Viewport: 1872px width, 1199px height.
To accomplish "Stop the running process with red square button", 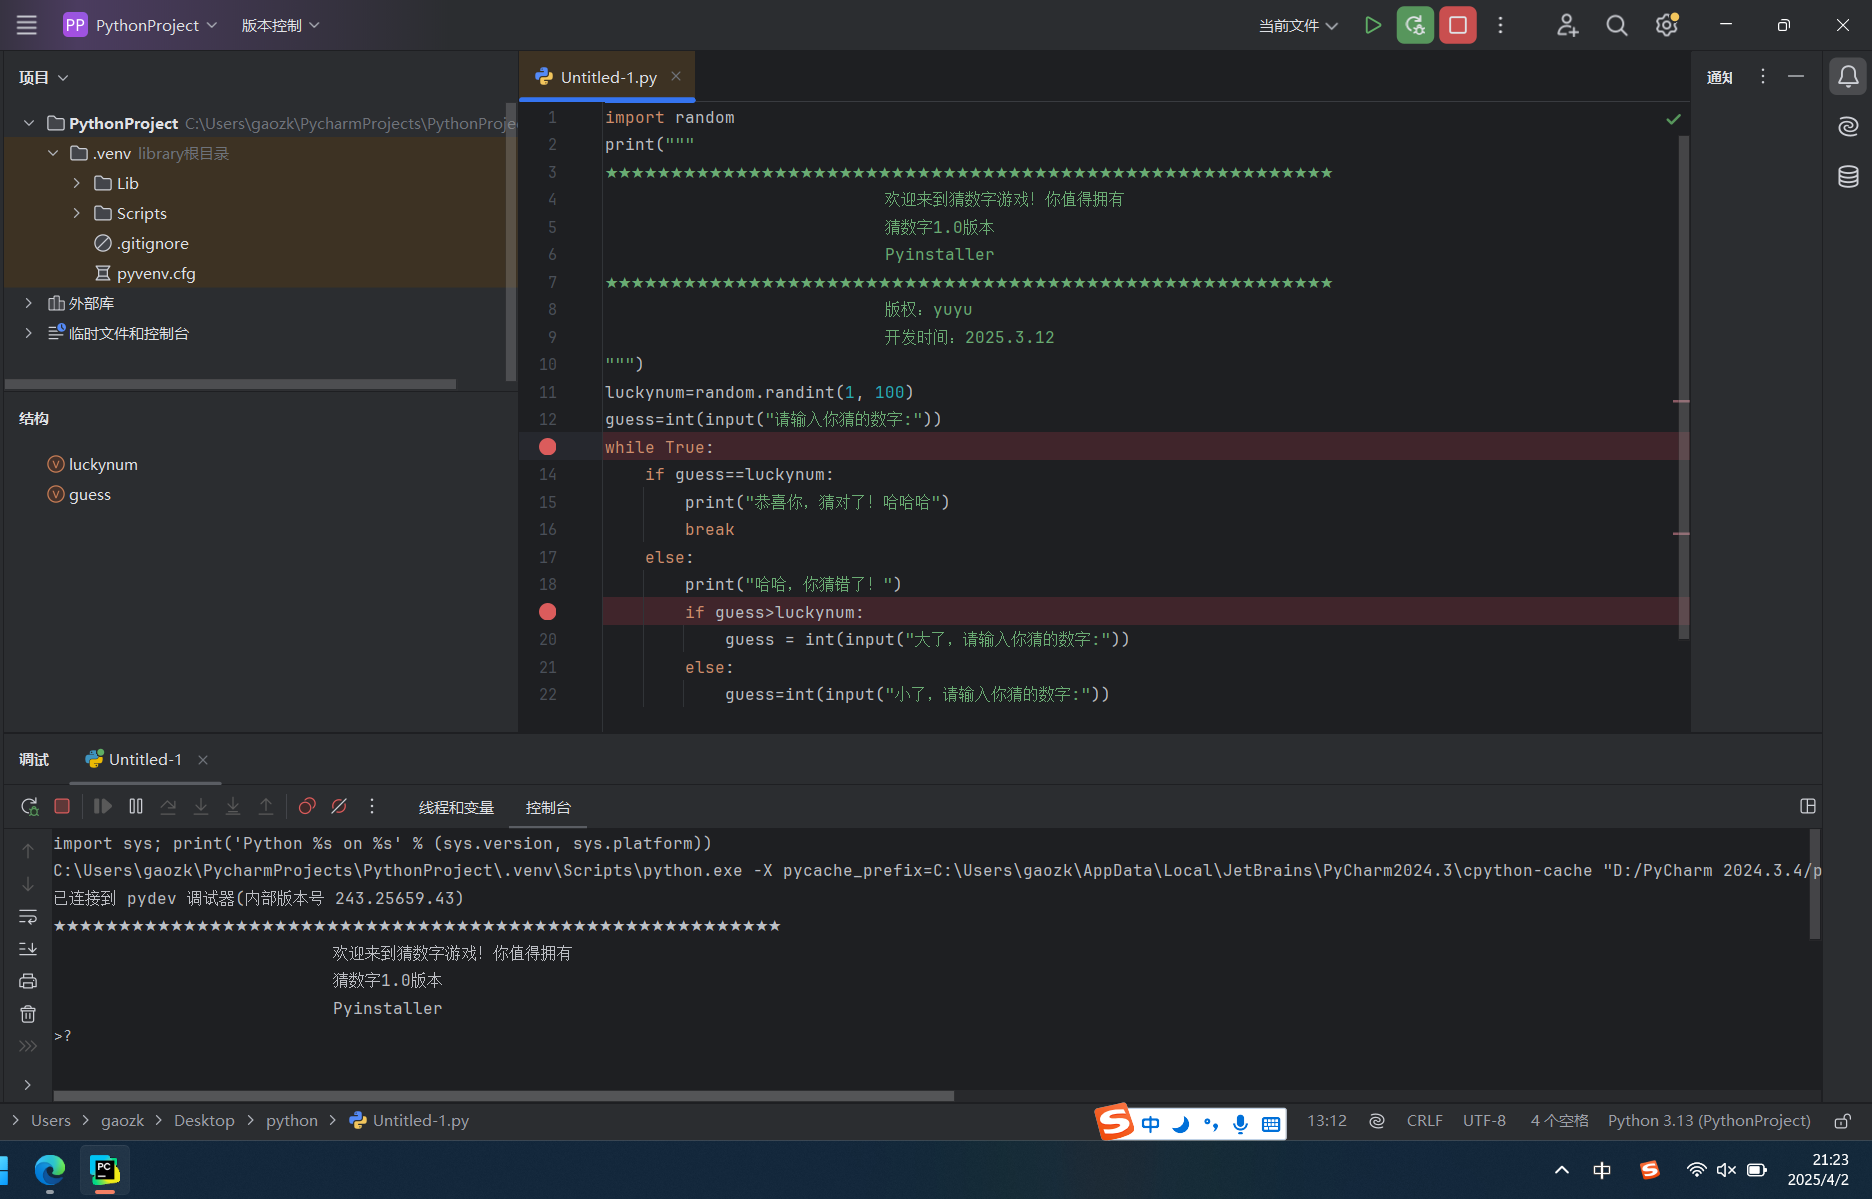I will (1458, 25).
